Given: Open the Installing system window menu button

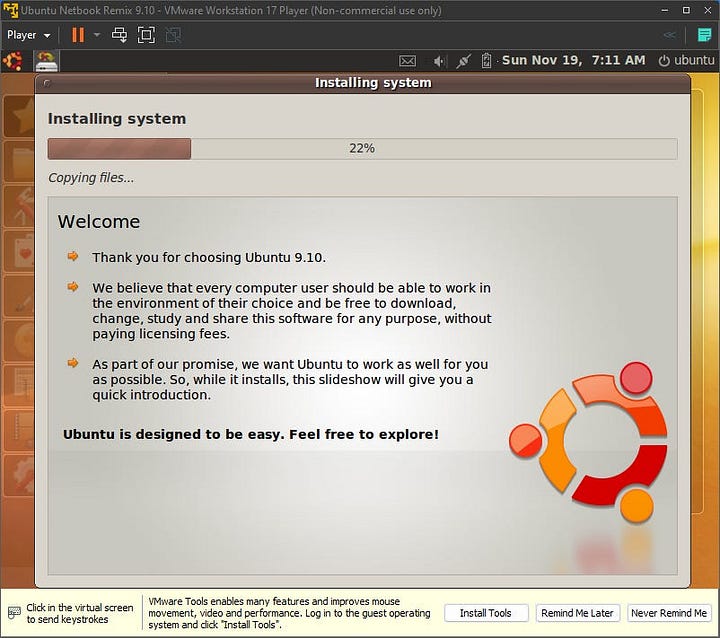Looking at the screenshot, I should [46, 83].
